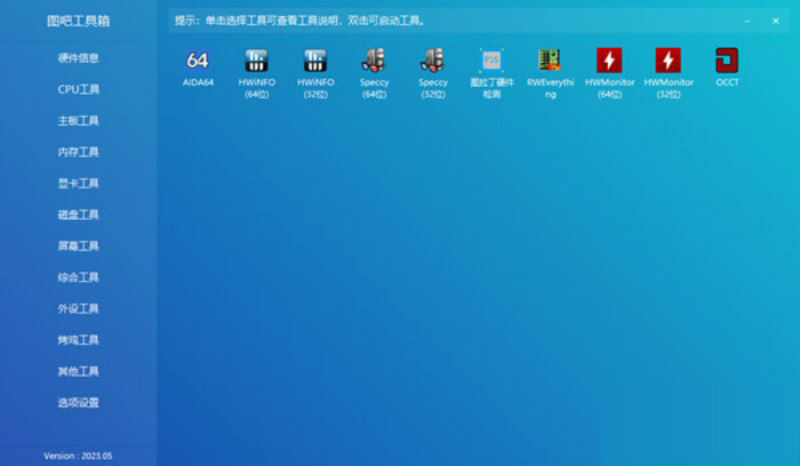Screen dimensions: 800x466
Task: Select the HWMonitor (64位) icon
Action: click(x=609, y=61)
